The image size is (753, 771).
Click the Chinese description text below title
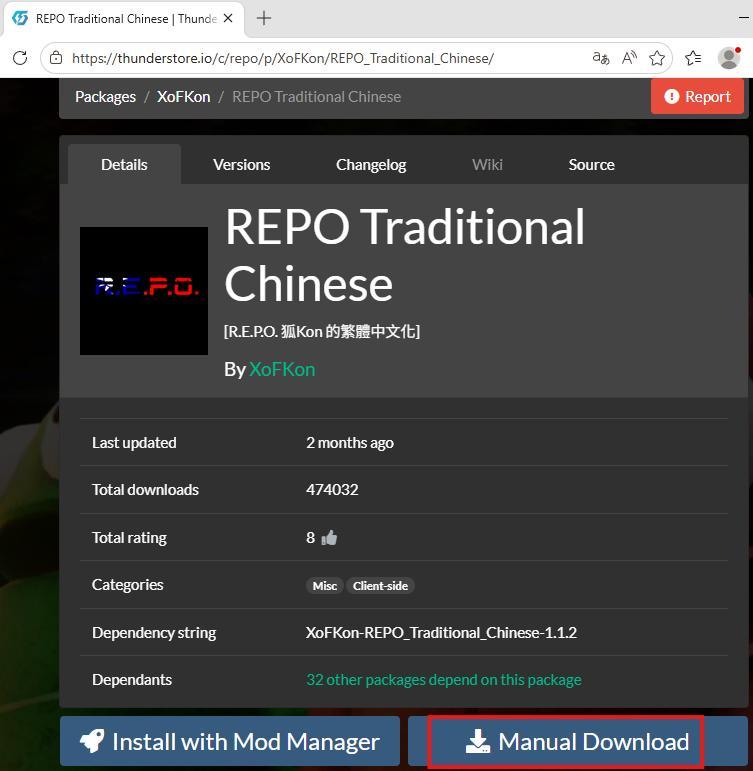point(322,331)
